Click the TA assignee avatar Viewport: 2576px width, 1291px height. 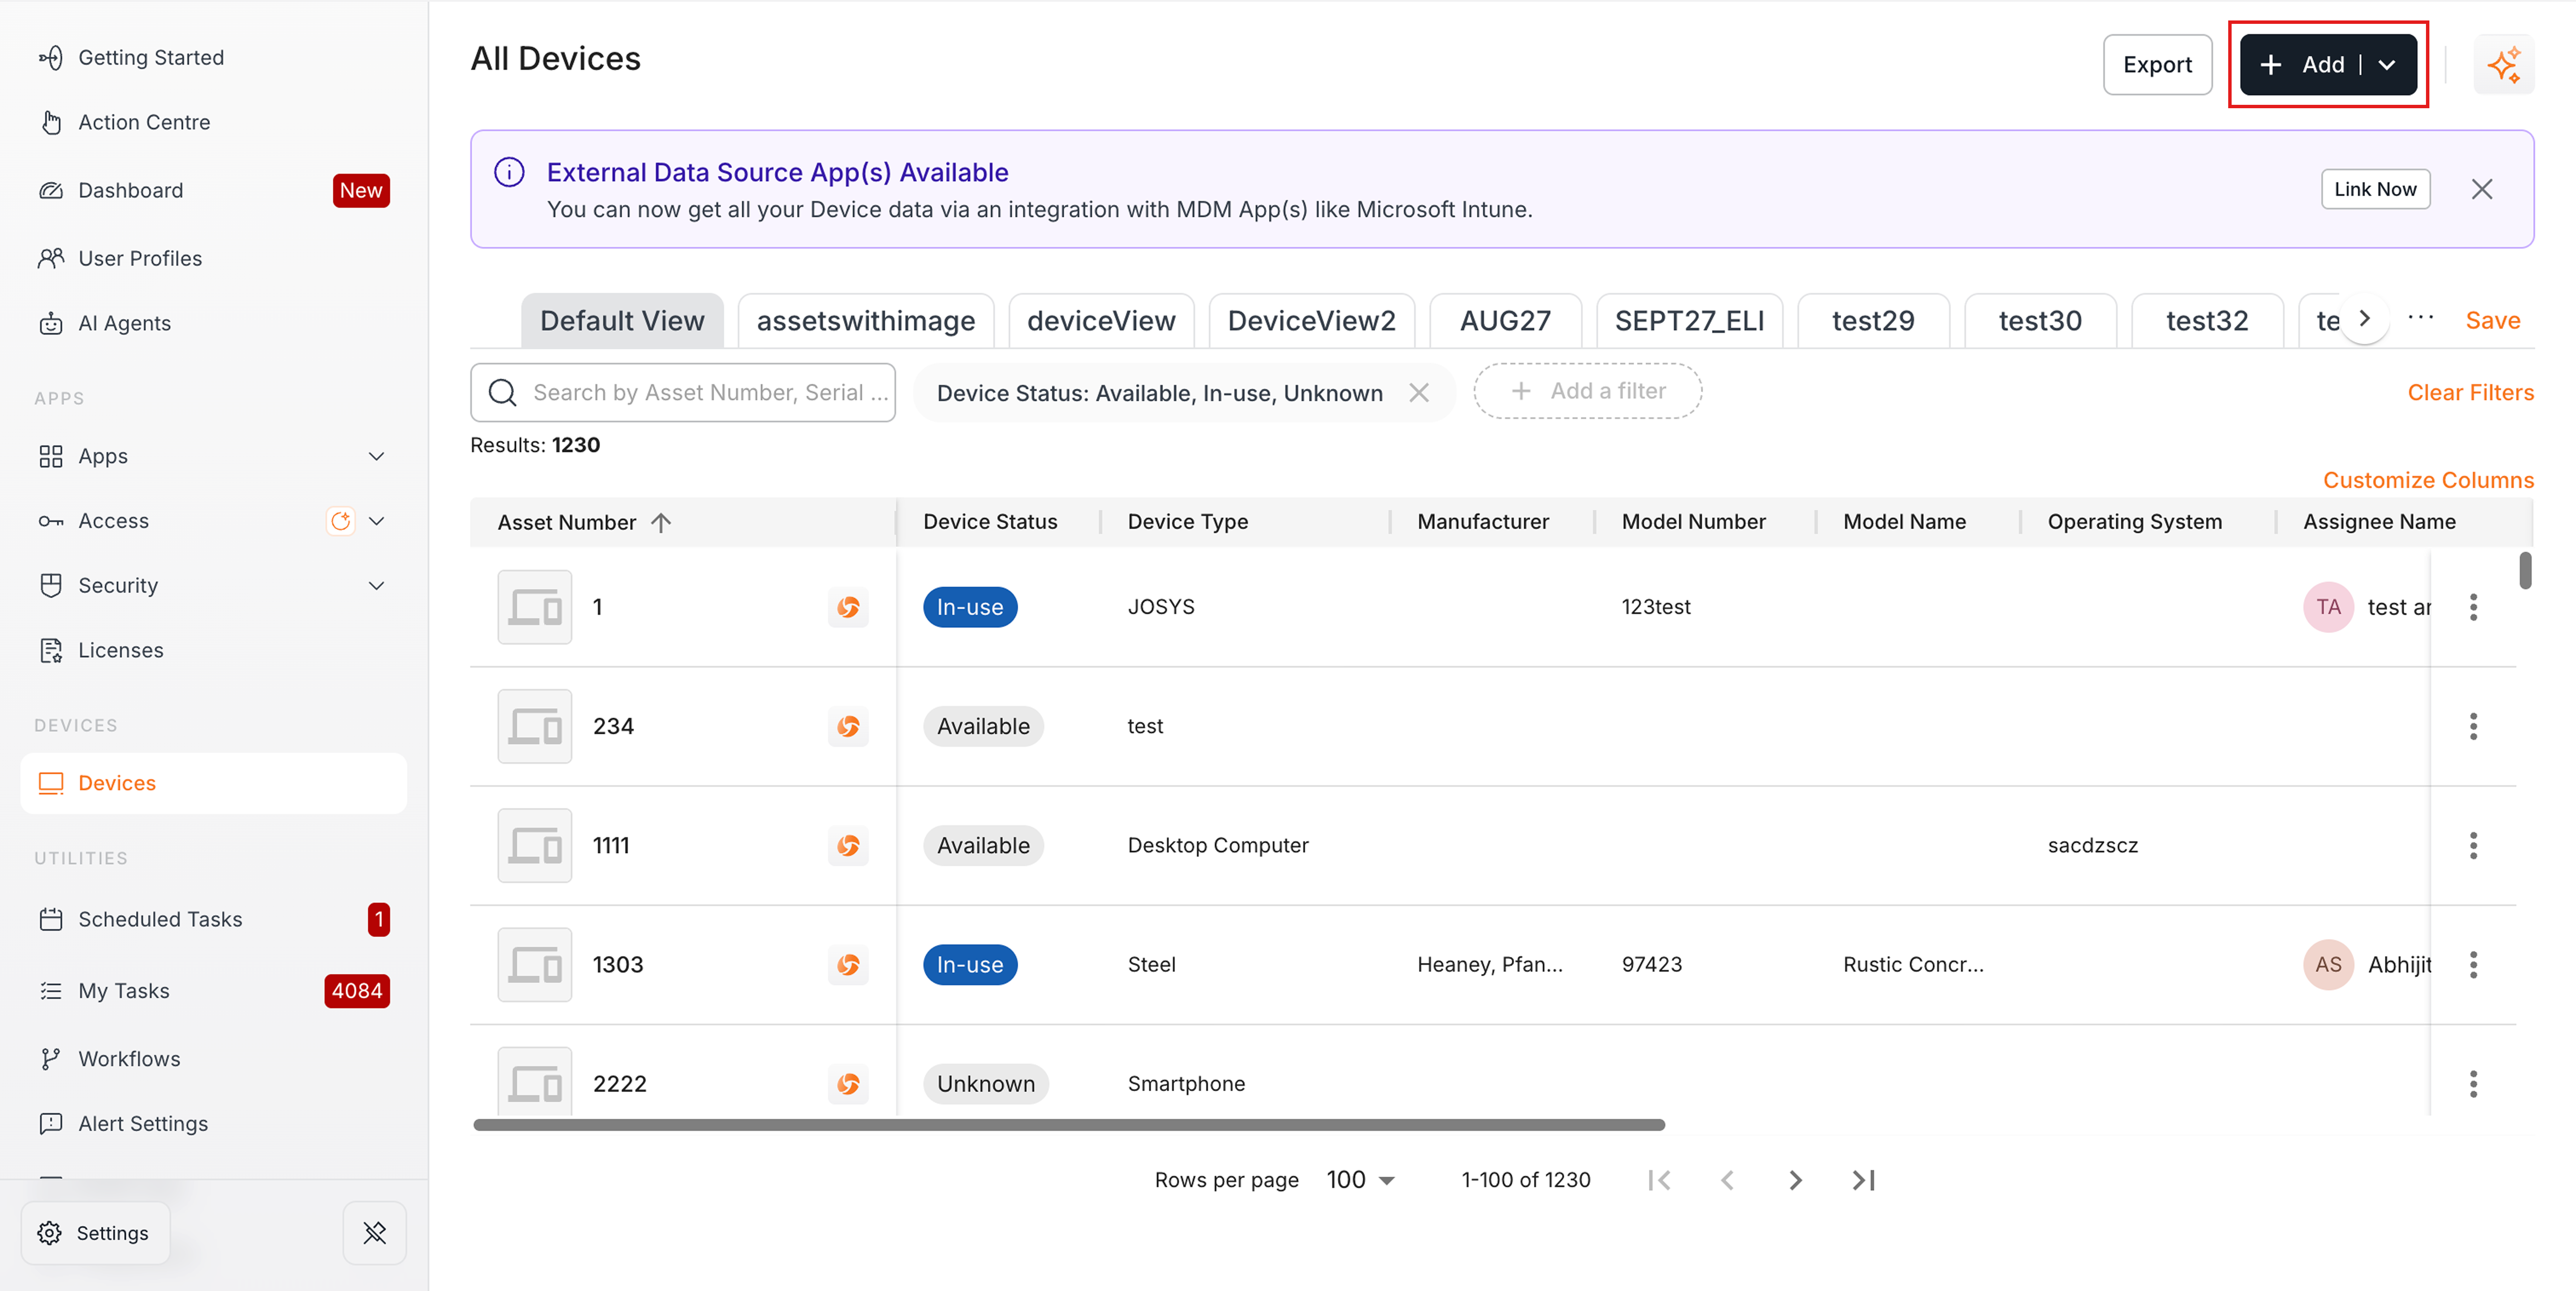(2328, 607)
